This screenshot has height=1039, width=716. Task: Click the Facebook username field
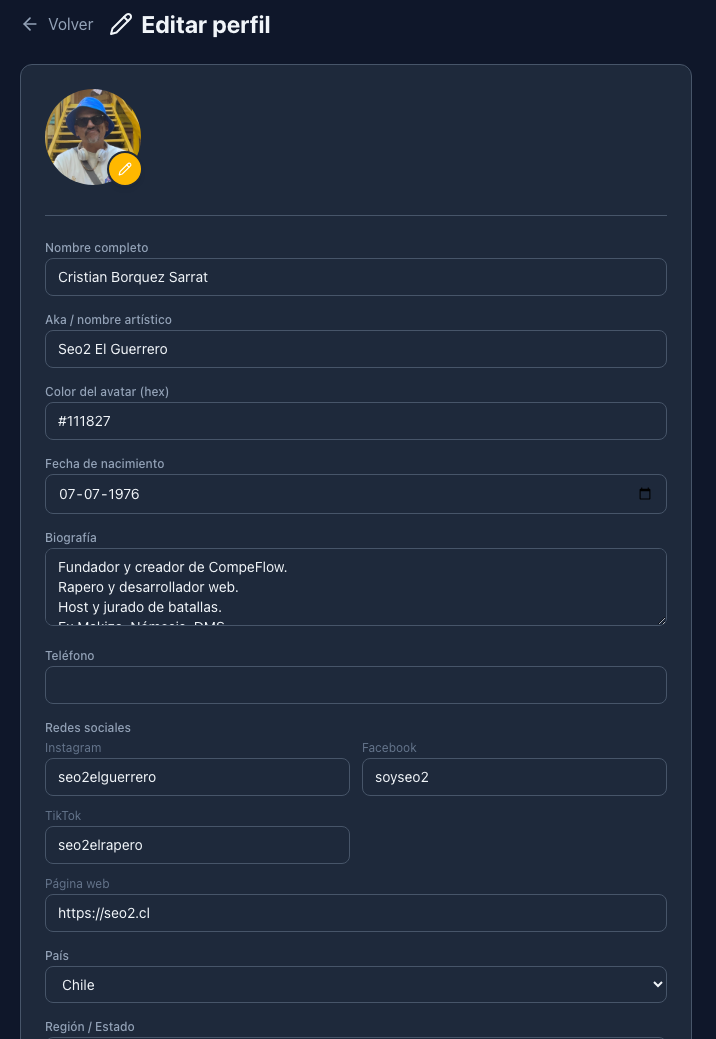point(514,777)
